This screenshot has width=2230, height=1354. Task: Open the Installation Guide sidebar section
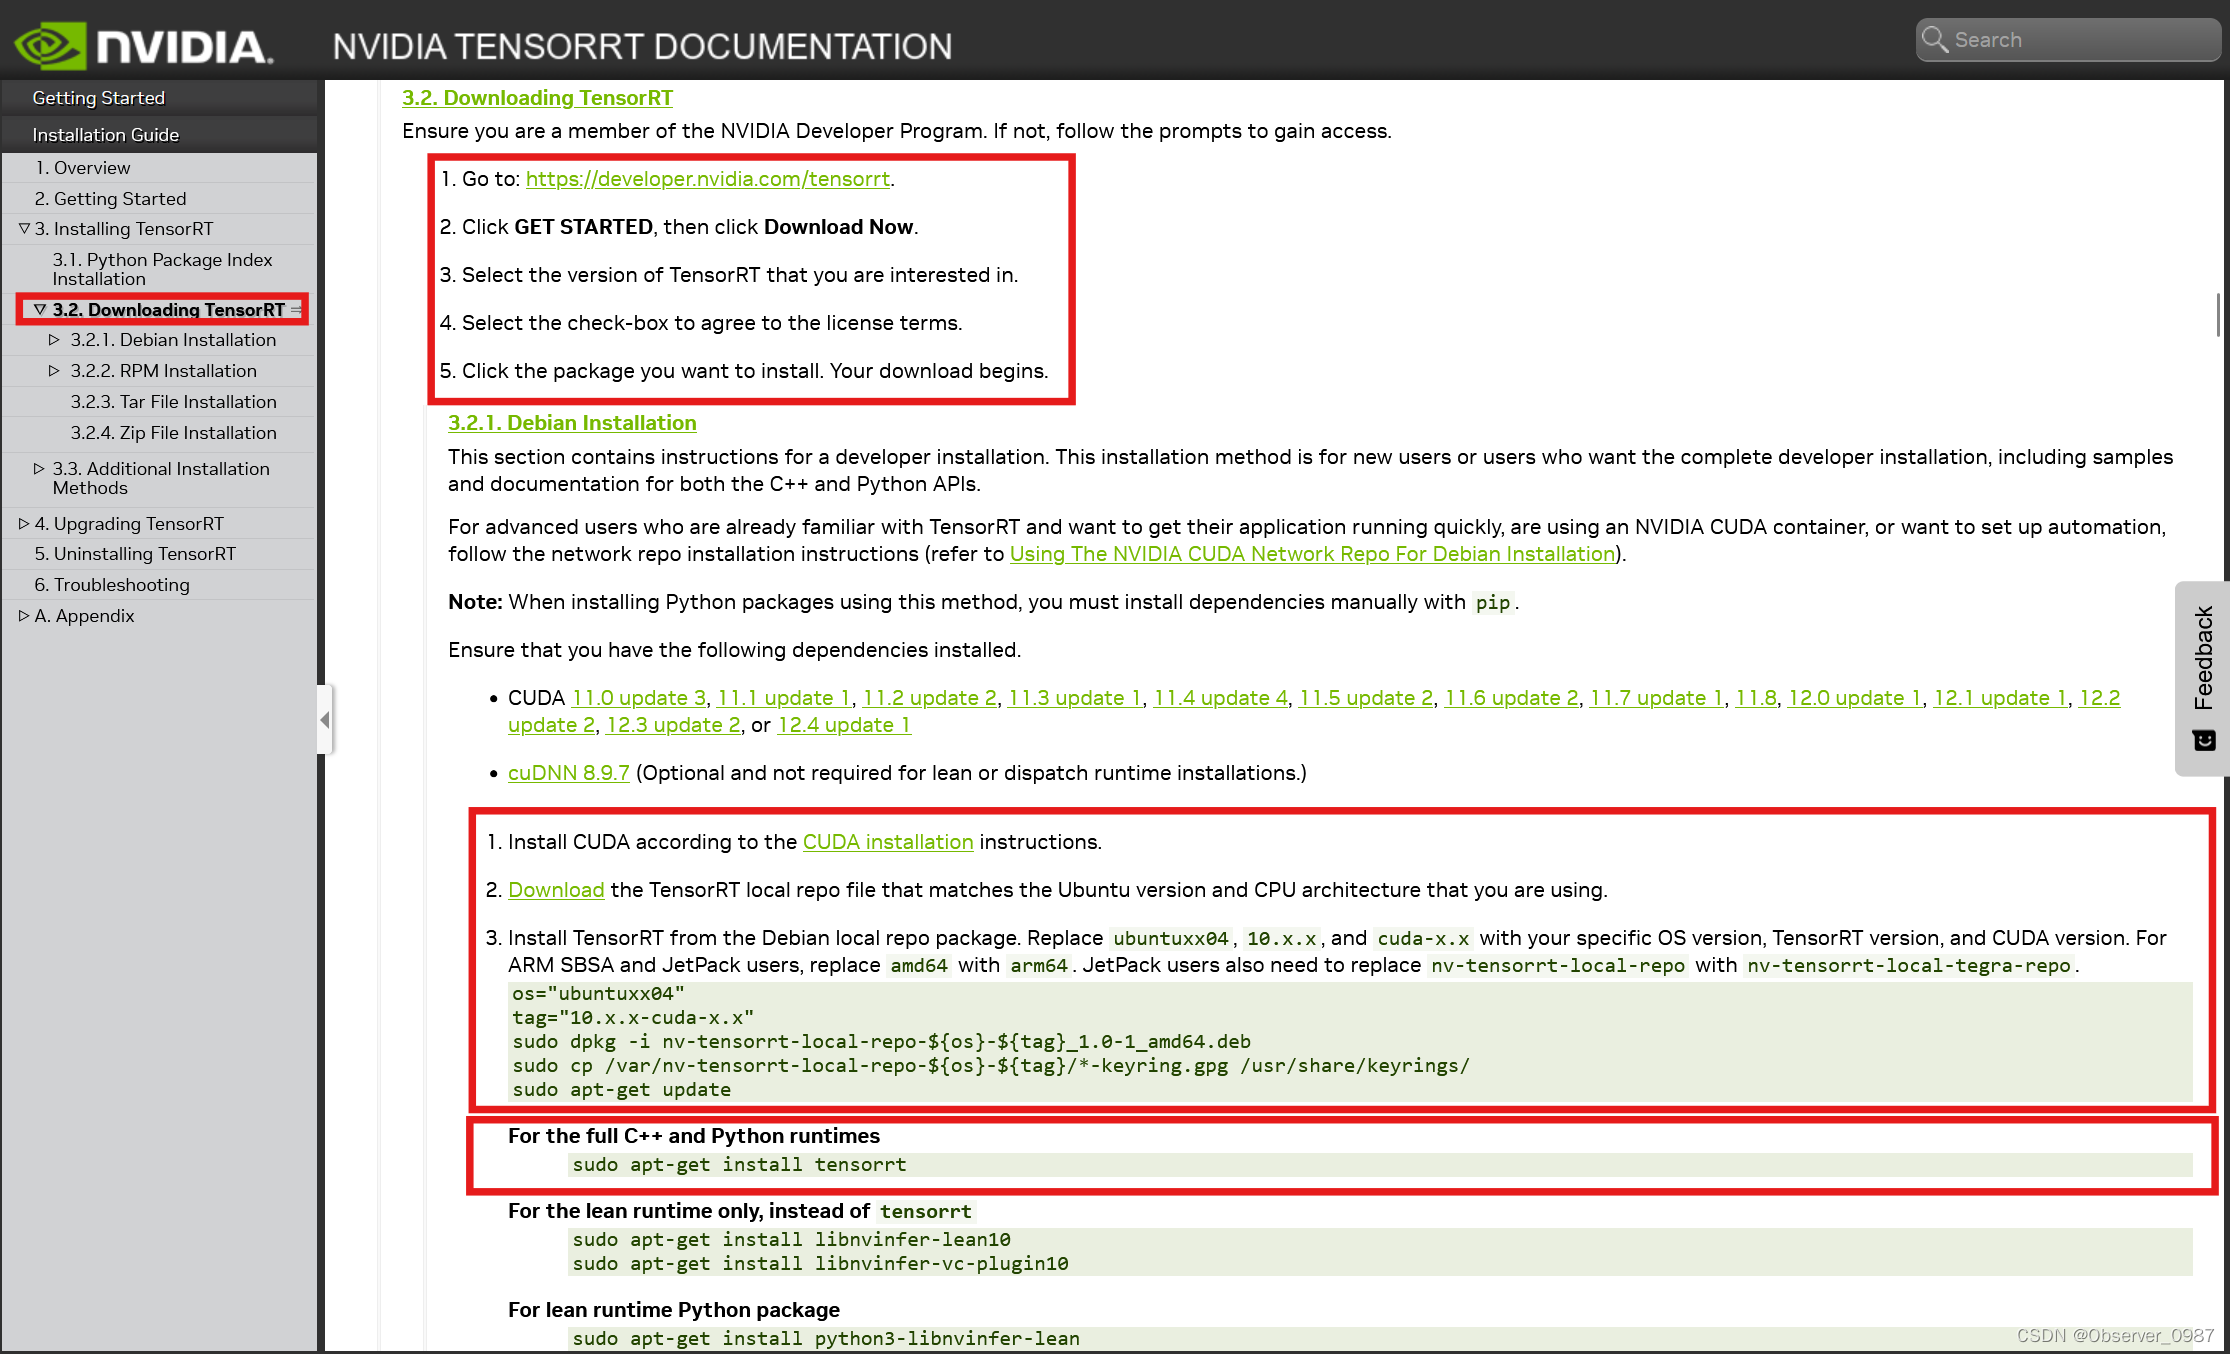(105, 135)
